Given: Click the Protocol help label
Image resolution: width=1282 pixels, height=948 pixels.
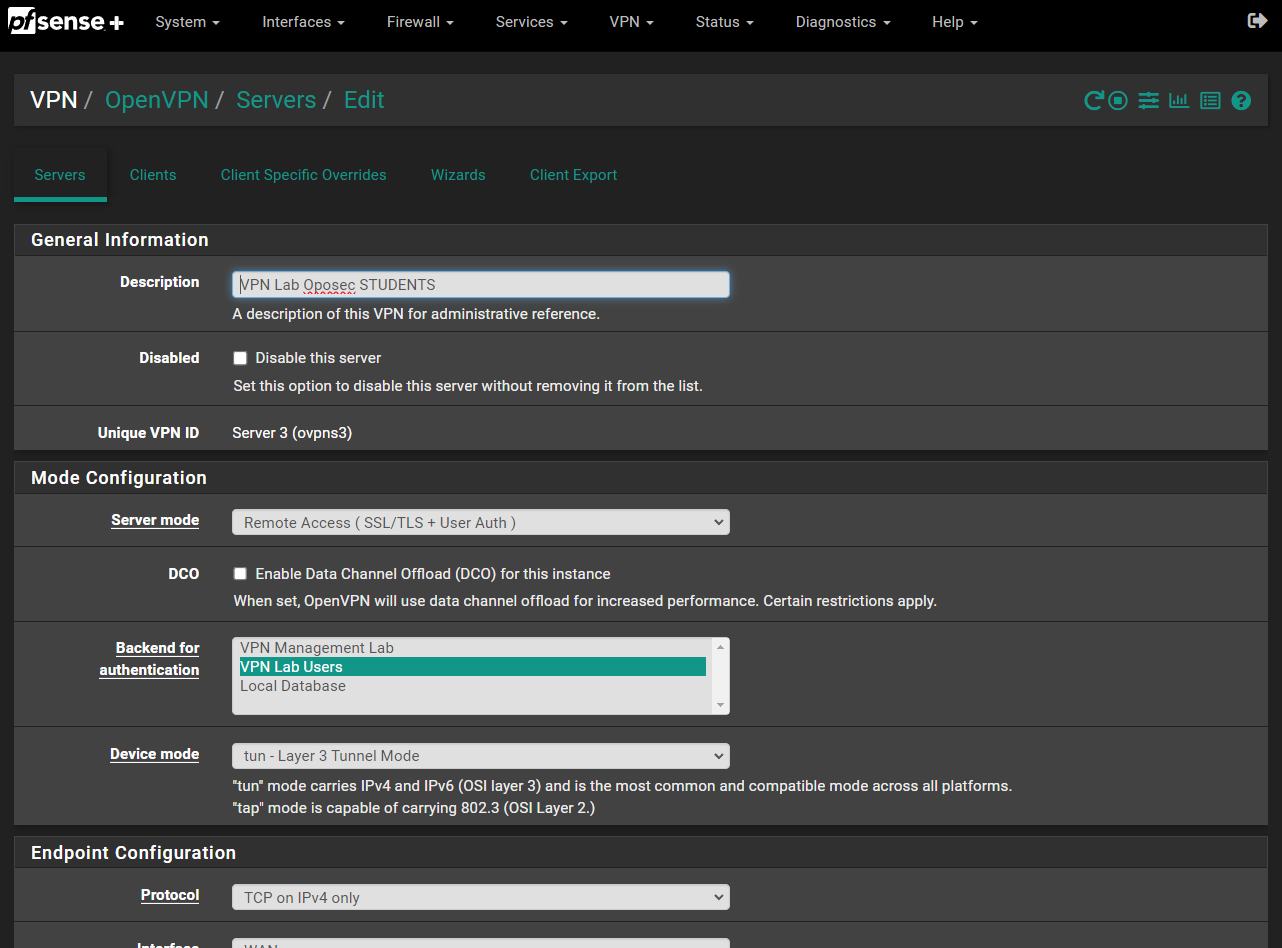Looking at the screenshot, I should 170,895.
